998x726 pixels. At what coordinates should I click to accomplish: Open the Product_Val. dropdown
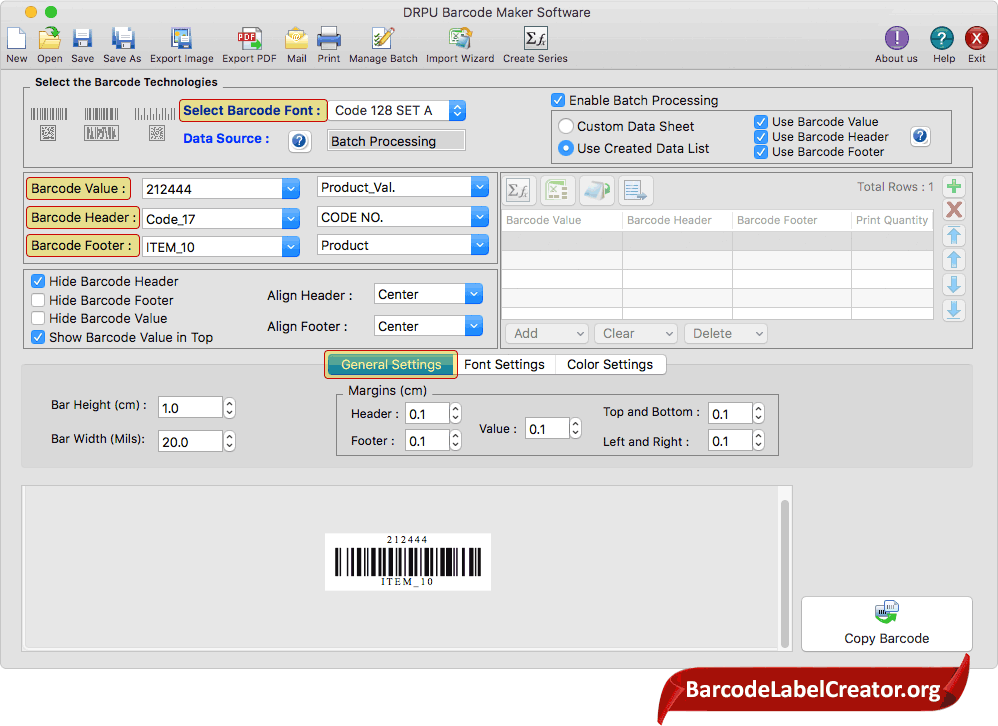(479, 187)
